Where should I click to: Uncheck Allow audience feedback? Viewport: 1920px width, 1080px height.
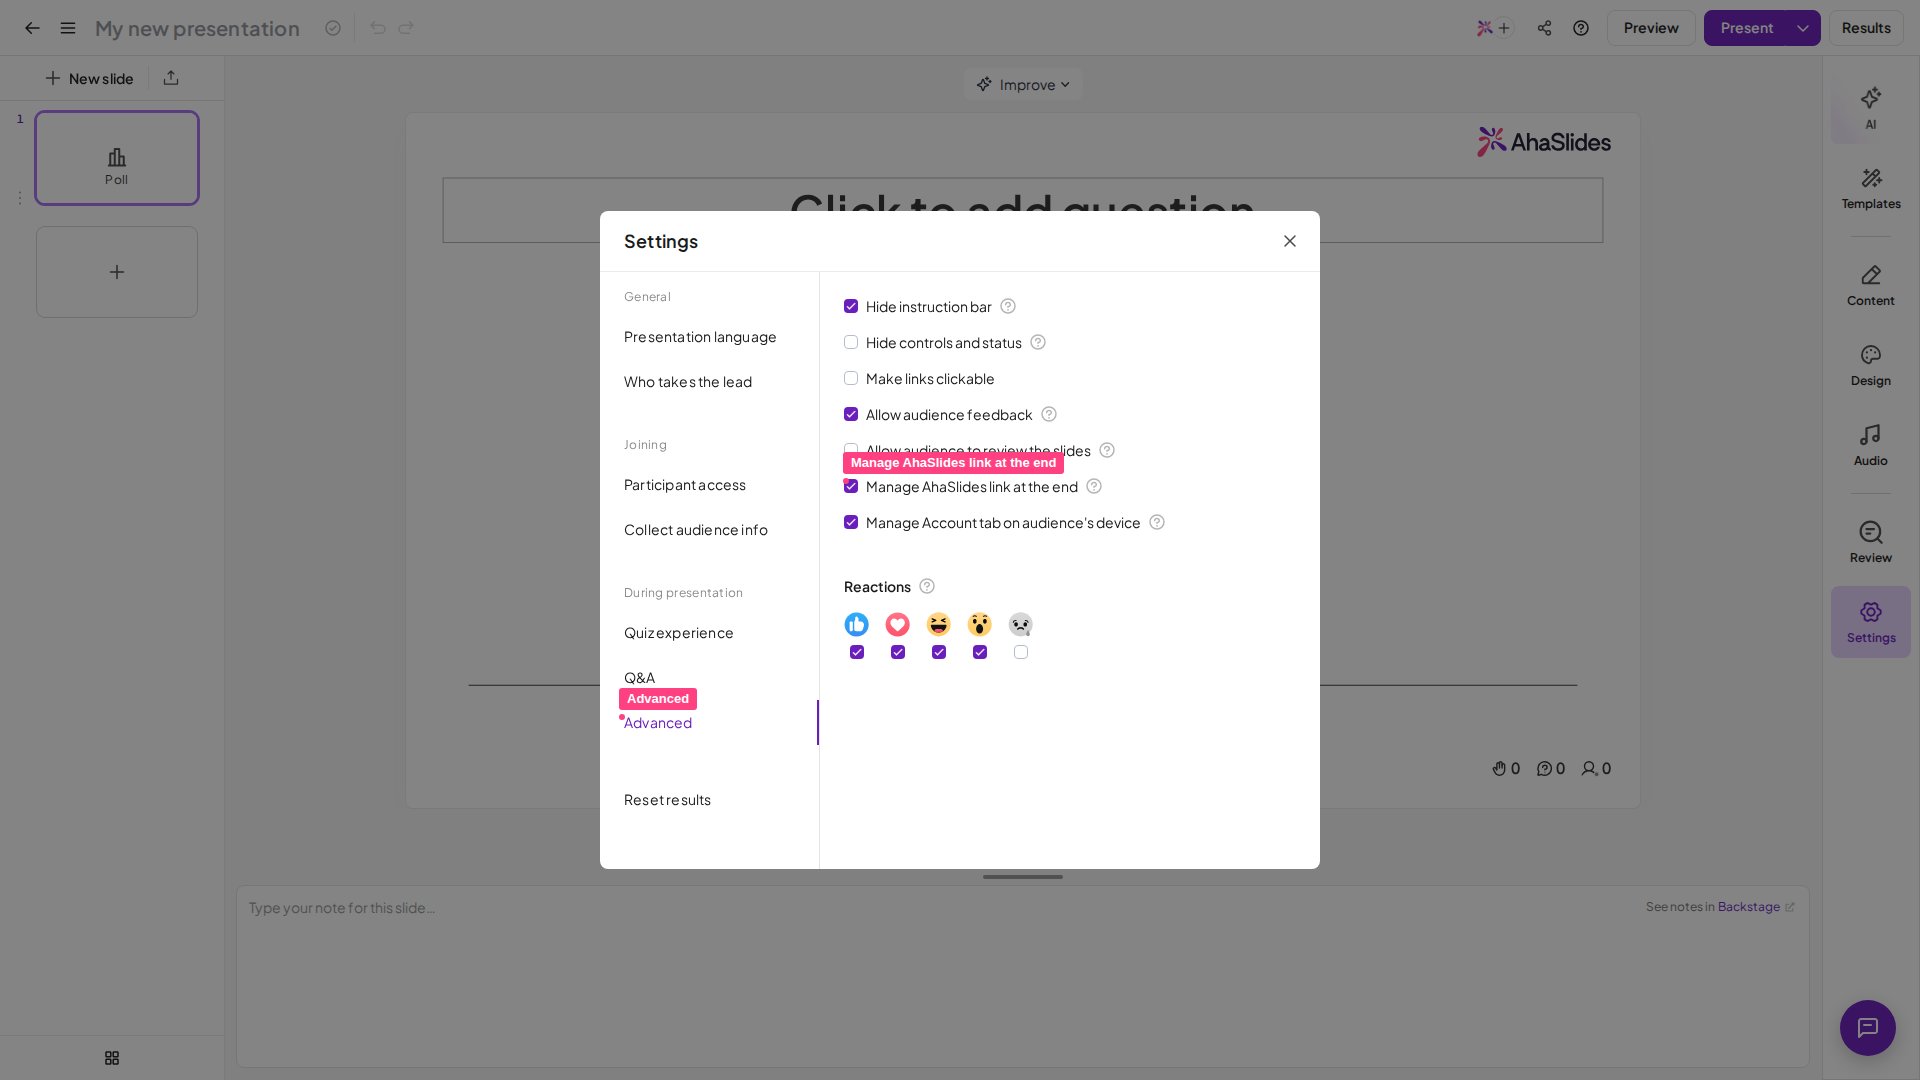pyautogui.click(x=851, y=415)
